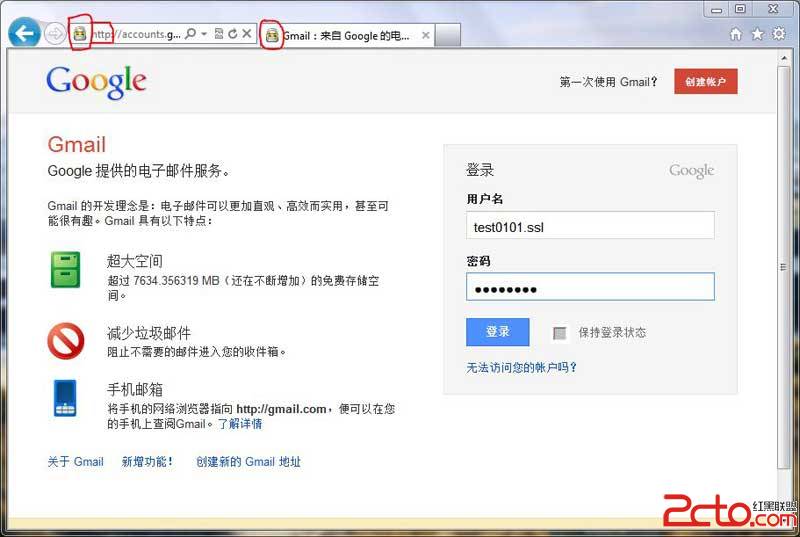Image resolution: width=800 pixels, height=537 pixels.
Task: Click the address bar URL text
Action: (136, 34)
